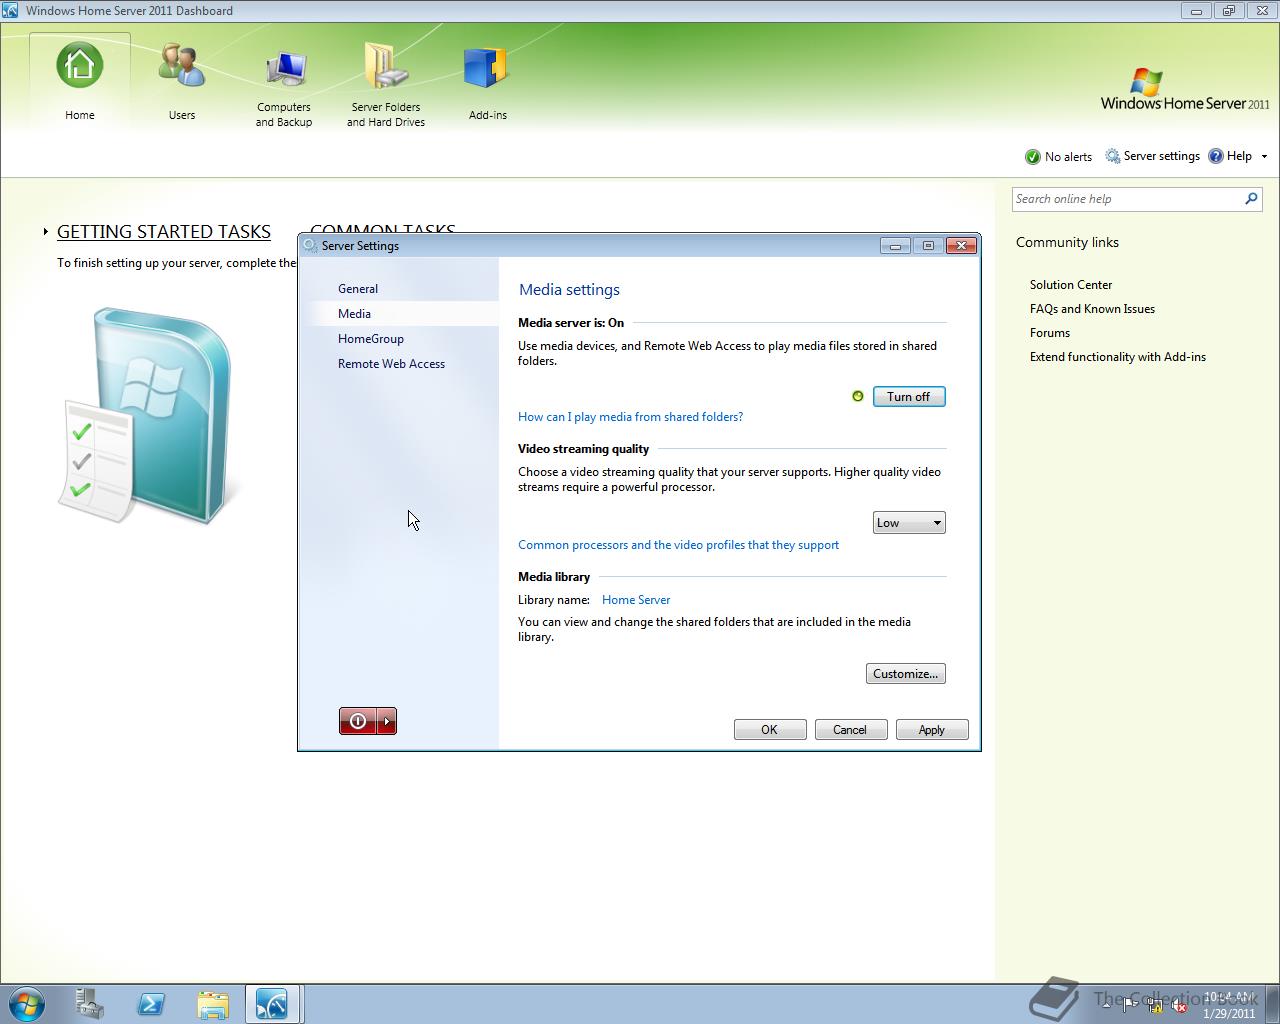The width and height of the screenshot is (1280, 1024).
Task: Select Media in Server Settings
Action: click(354, 314)
